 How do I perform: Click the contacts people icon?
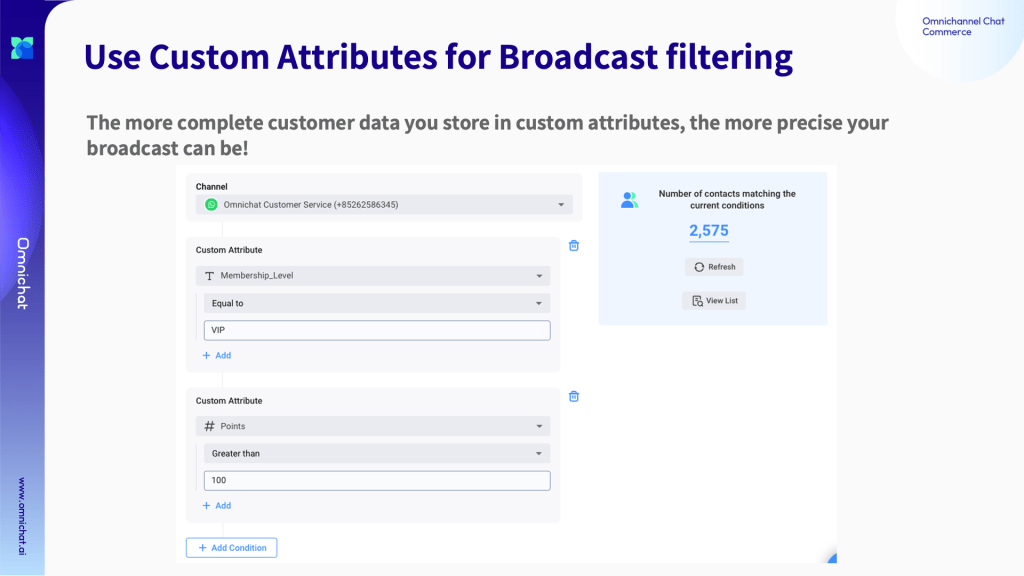(x=629, y=200)
